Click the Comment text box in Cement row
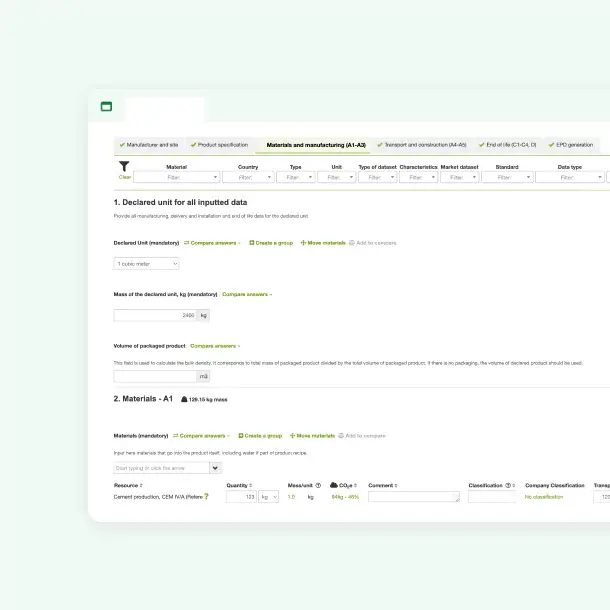 414,497
